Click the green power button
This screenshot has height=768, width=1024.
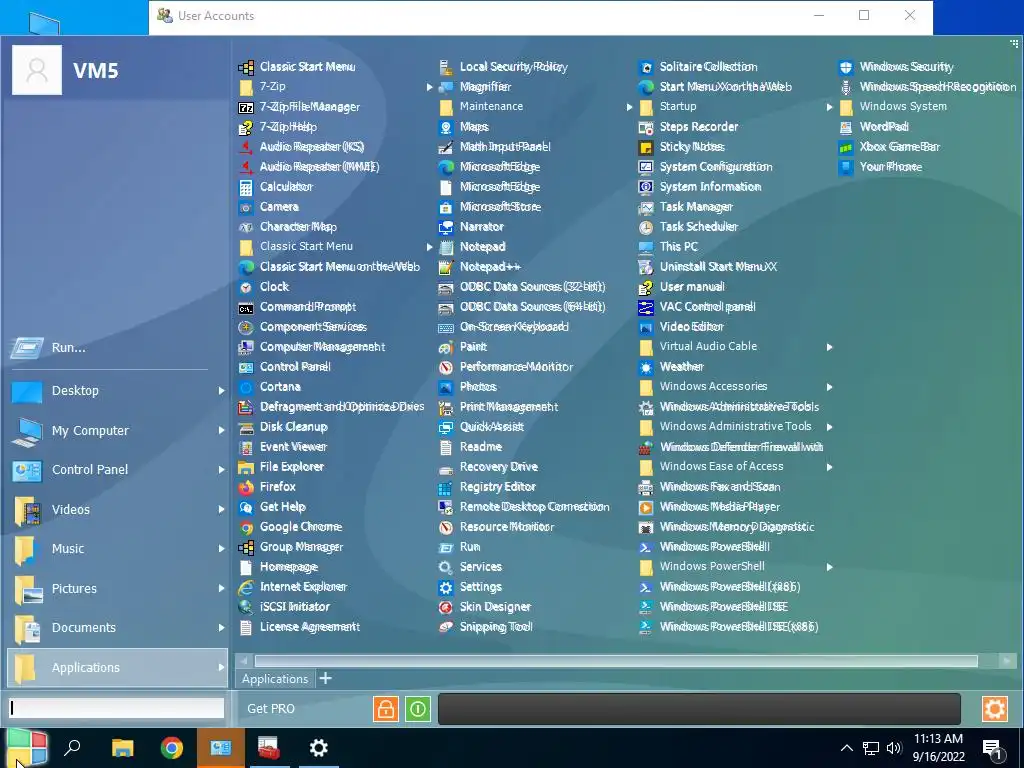[418, 709]
